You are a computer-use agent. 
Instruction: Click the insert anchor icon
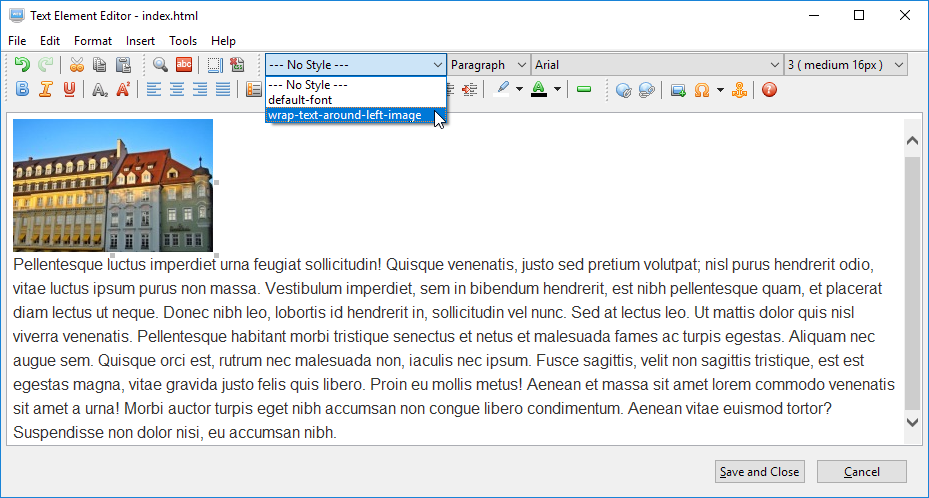(x=739, y=90)
